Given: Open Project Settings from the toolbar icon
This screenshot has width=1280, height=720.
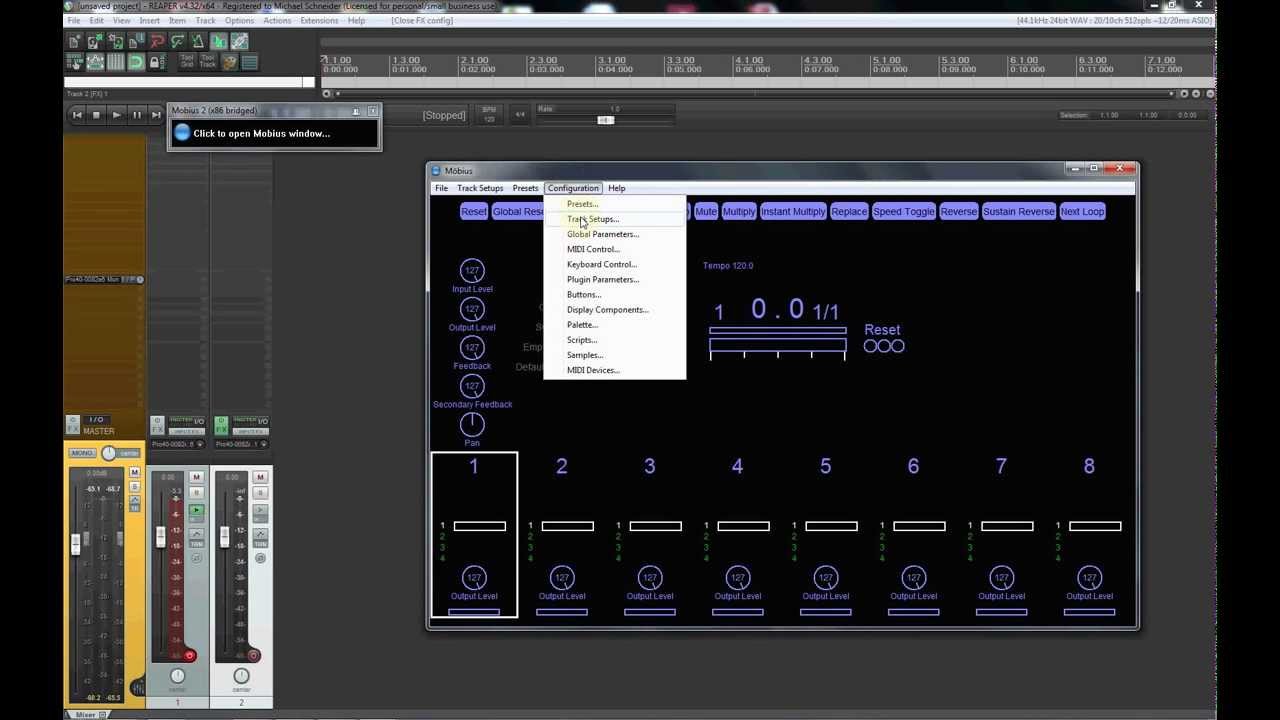Looking at the screenshot, I should coord(136,41).
